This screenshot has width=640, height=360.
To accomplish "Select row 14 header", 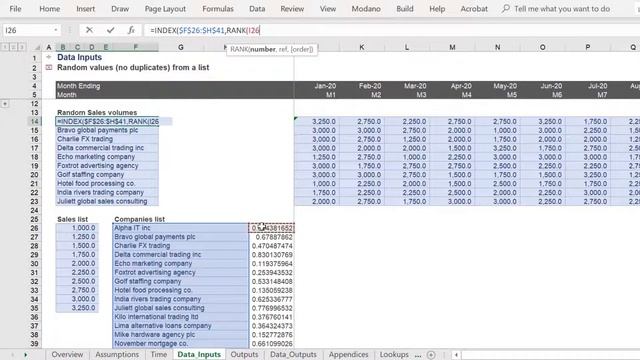I will coord(34,121).
